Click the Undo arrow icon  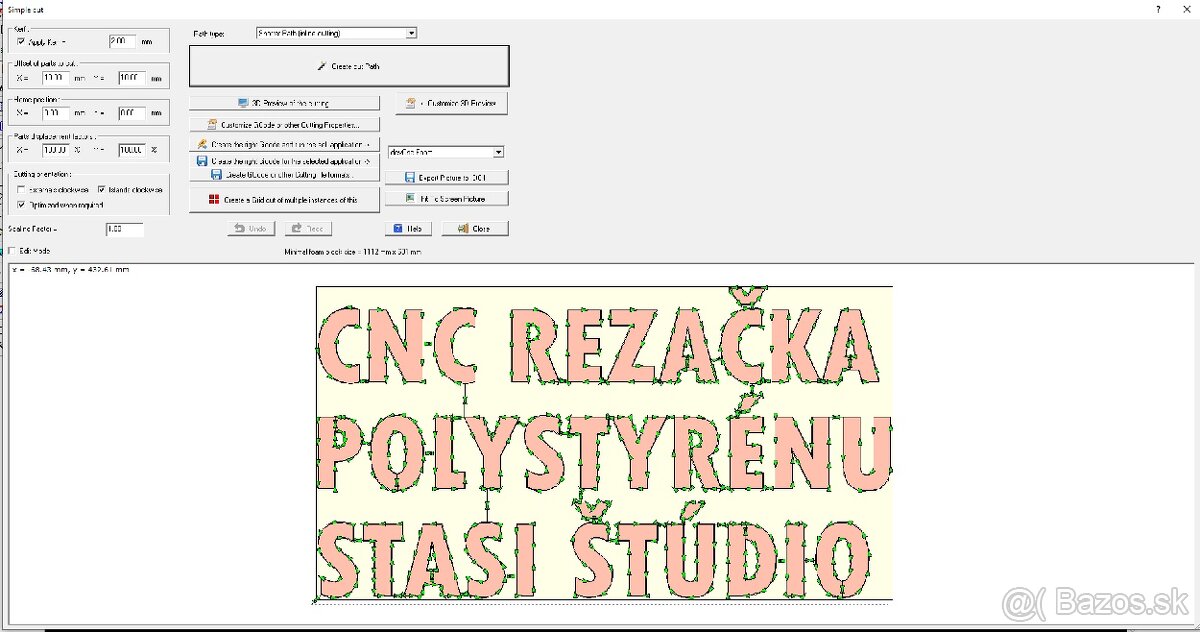[x=239, y=228]
